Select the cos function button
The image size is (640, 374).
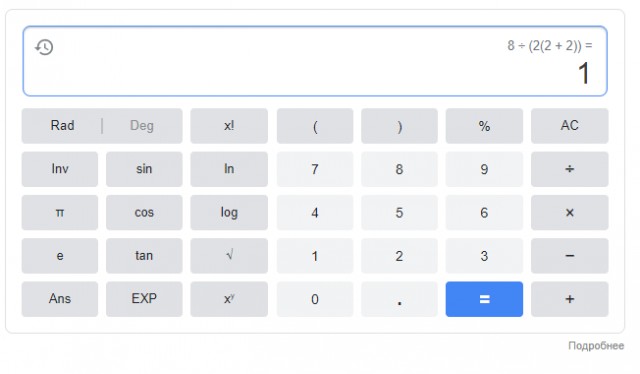coord(144,212)
